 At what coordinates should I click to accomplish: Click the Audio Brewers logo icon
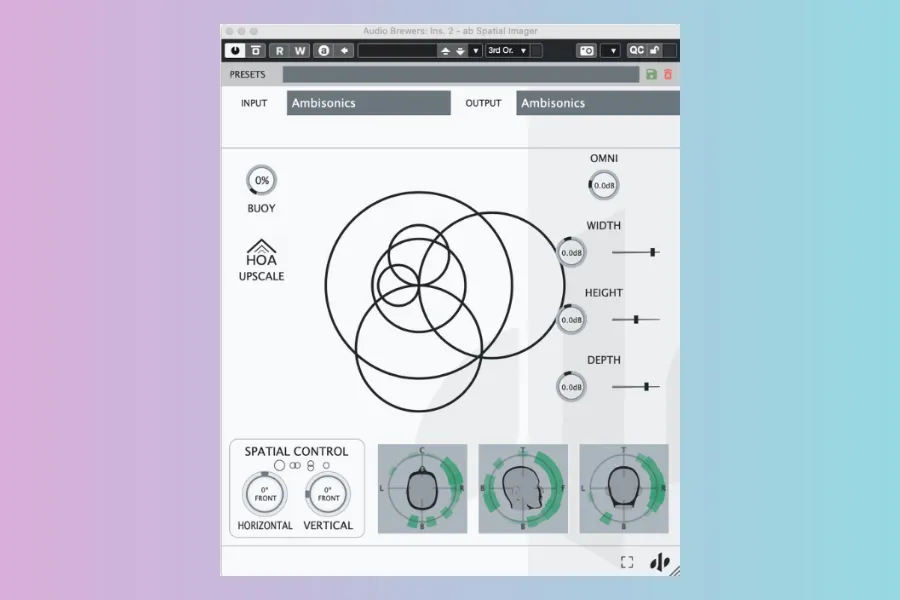coord(660,562)
